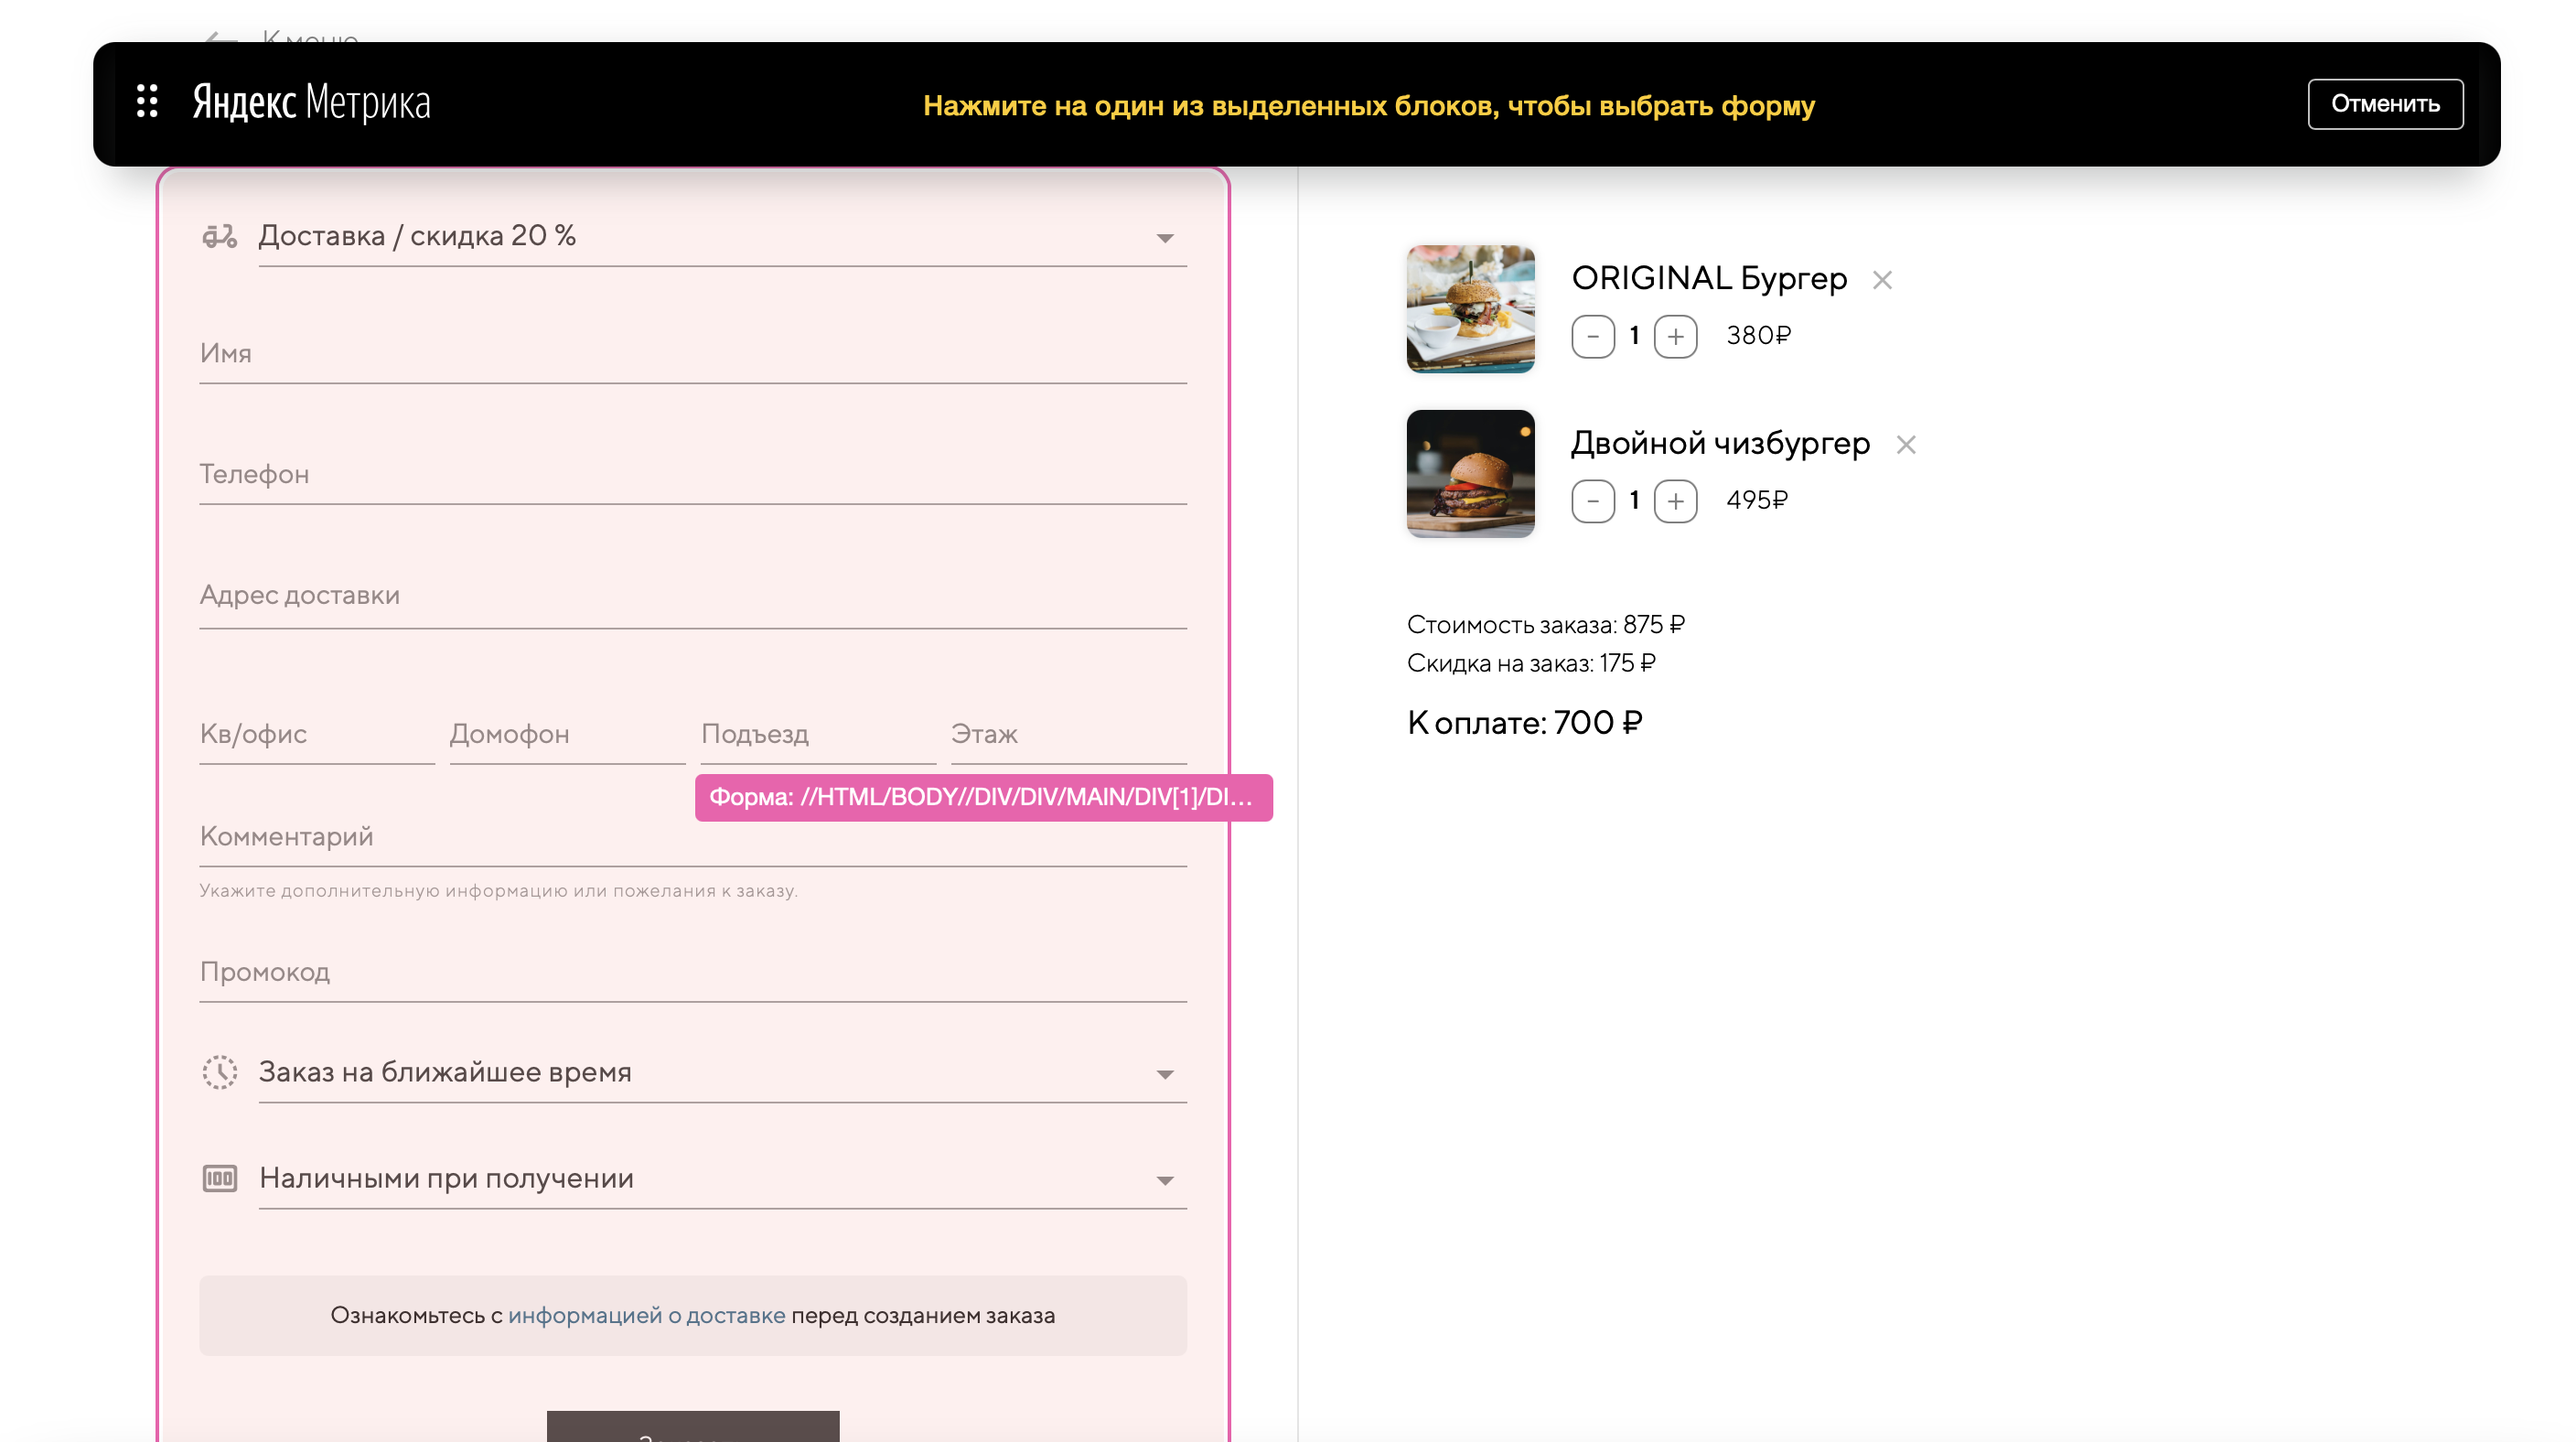The width and height of the screenshot is (2576, 1442).
Task: Click the ORIGINAL Бургер thumbnail image
Action: tap(1470, 309)
